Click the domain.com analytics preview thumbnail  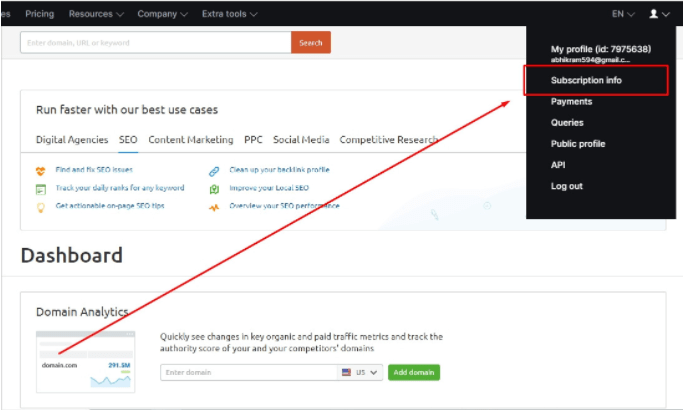[x=85, y=362]
